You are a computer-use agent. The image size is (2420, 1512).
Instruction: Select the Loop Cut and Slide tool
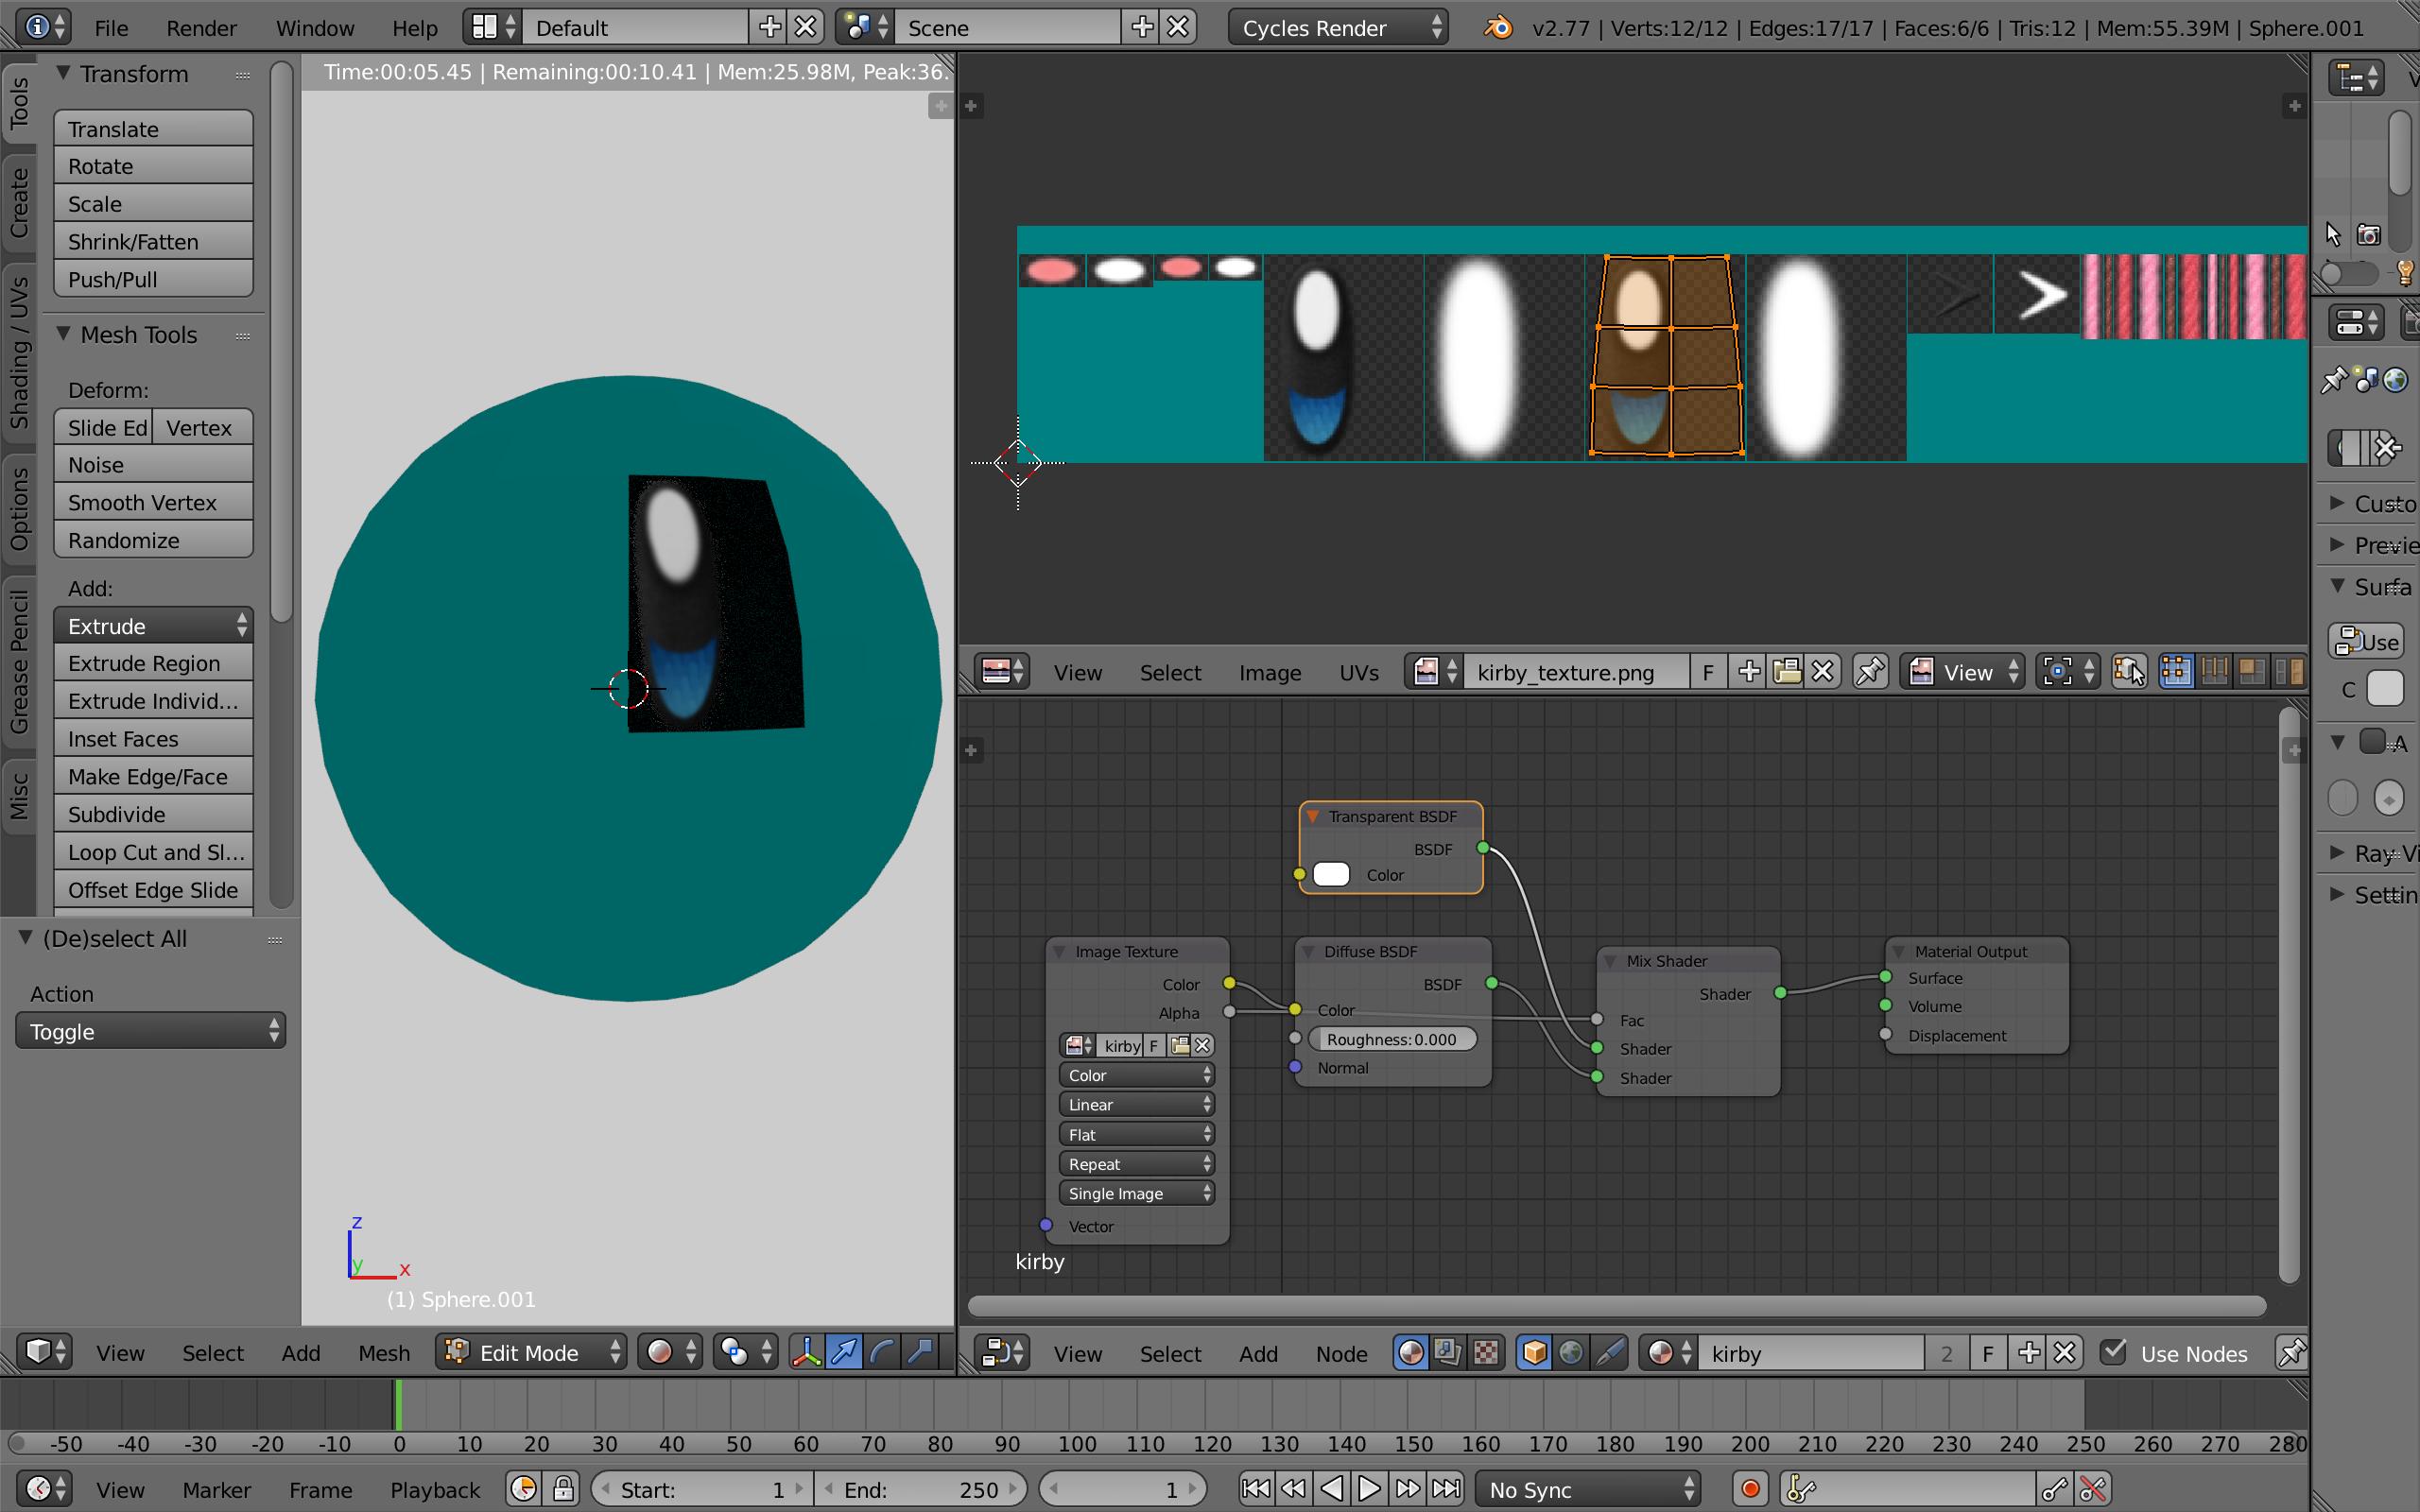(151, 851)
